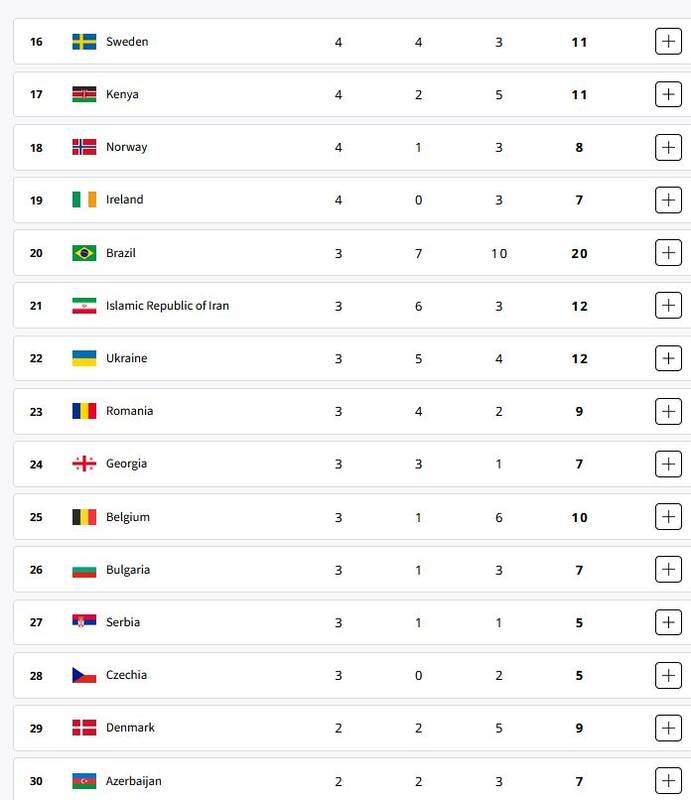691x800 pixels.
Task: Expand Romania's medal row
Action: click(668, 411)
